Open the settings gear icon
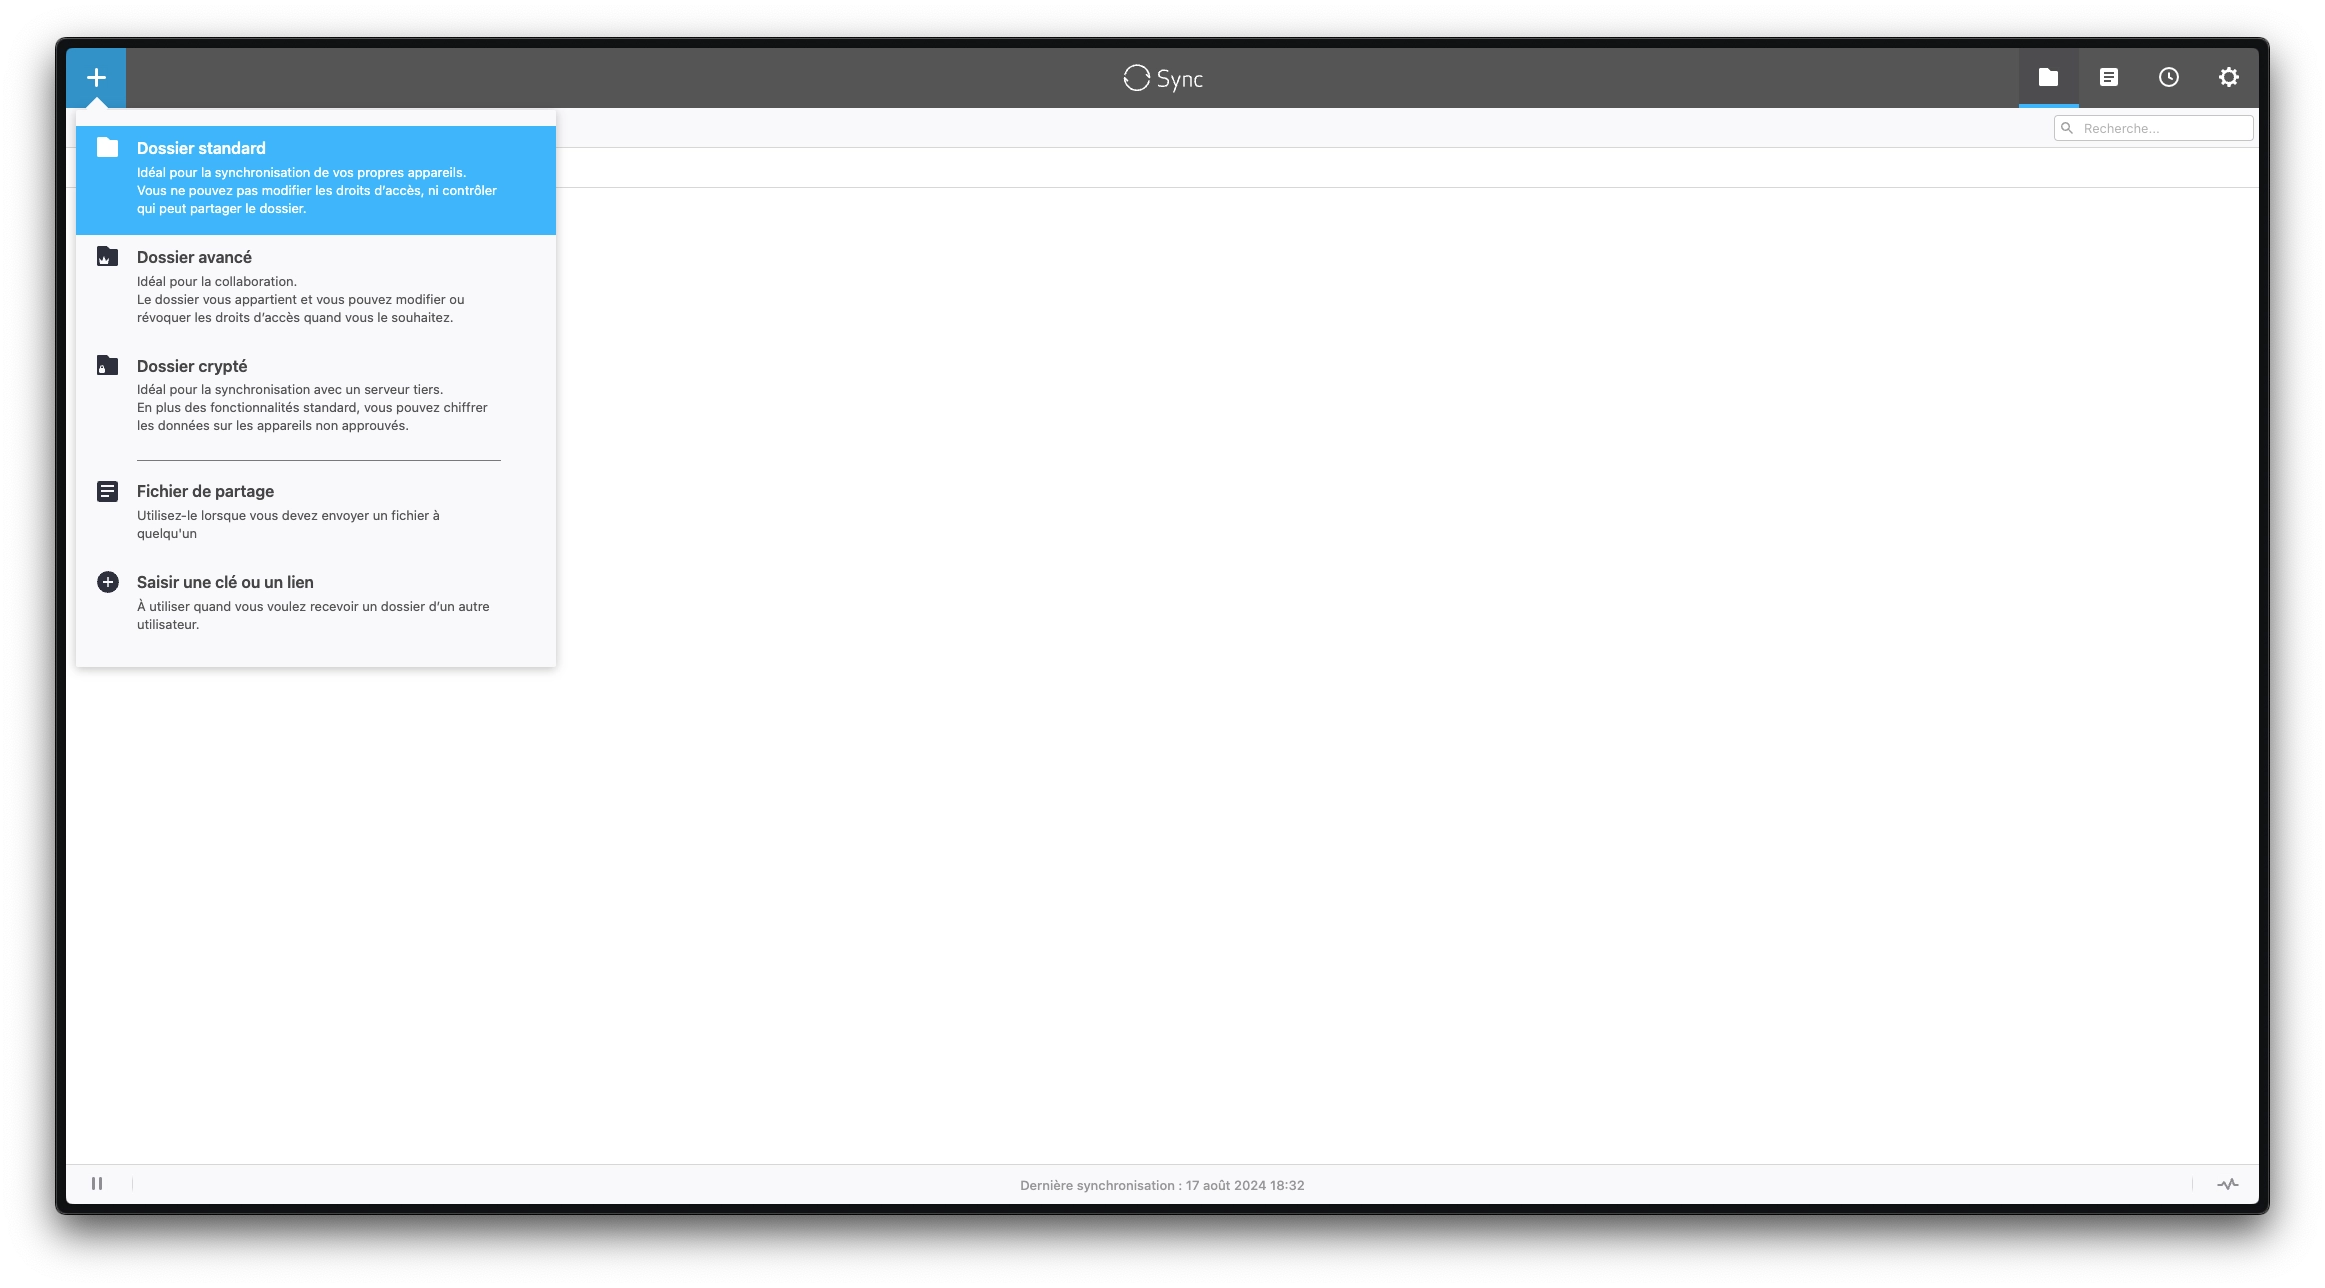The height and width of the screenshot is (1288, 2325). click(x=2228, y=77)
